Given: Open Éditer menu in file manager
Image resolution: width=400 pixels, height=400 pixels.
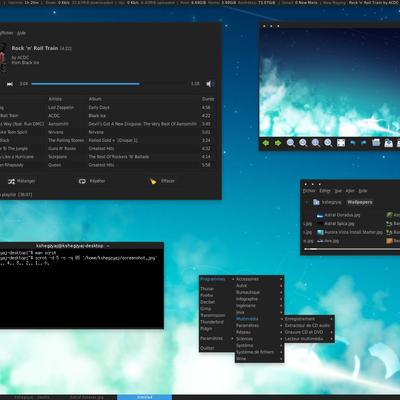Looking at the screenshot, I should (x=325, y=191).
